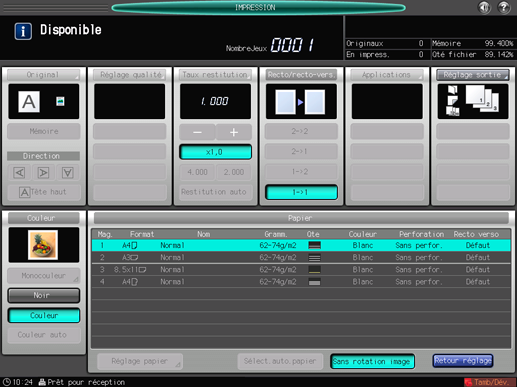Open Réglage papier settings
517x387 pixels.
(140, 361)
